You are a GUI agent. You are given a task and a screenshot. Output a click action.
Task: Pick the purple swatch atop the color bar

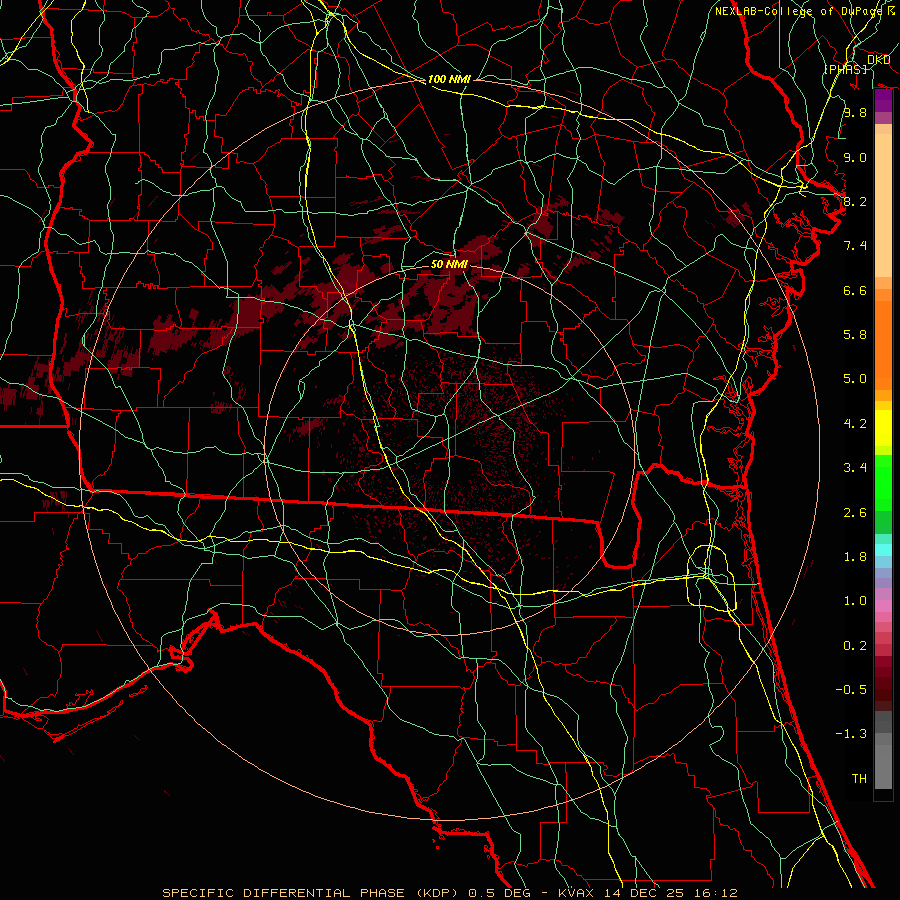(883, 101)
